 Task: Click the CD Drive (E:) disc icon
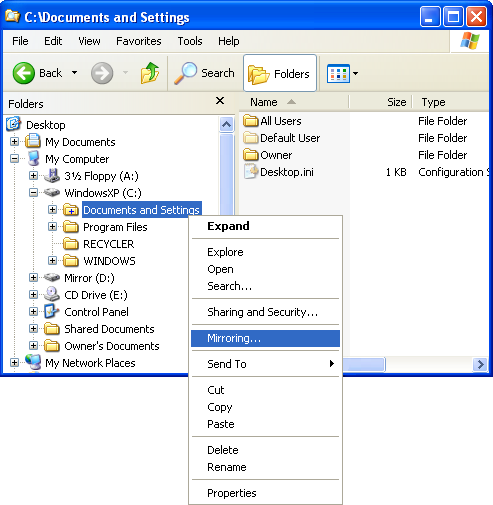coord(52,294)
